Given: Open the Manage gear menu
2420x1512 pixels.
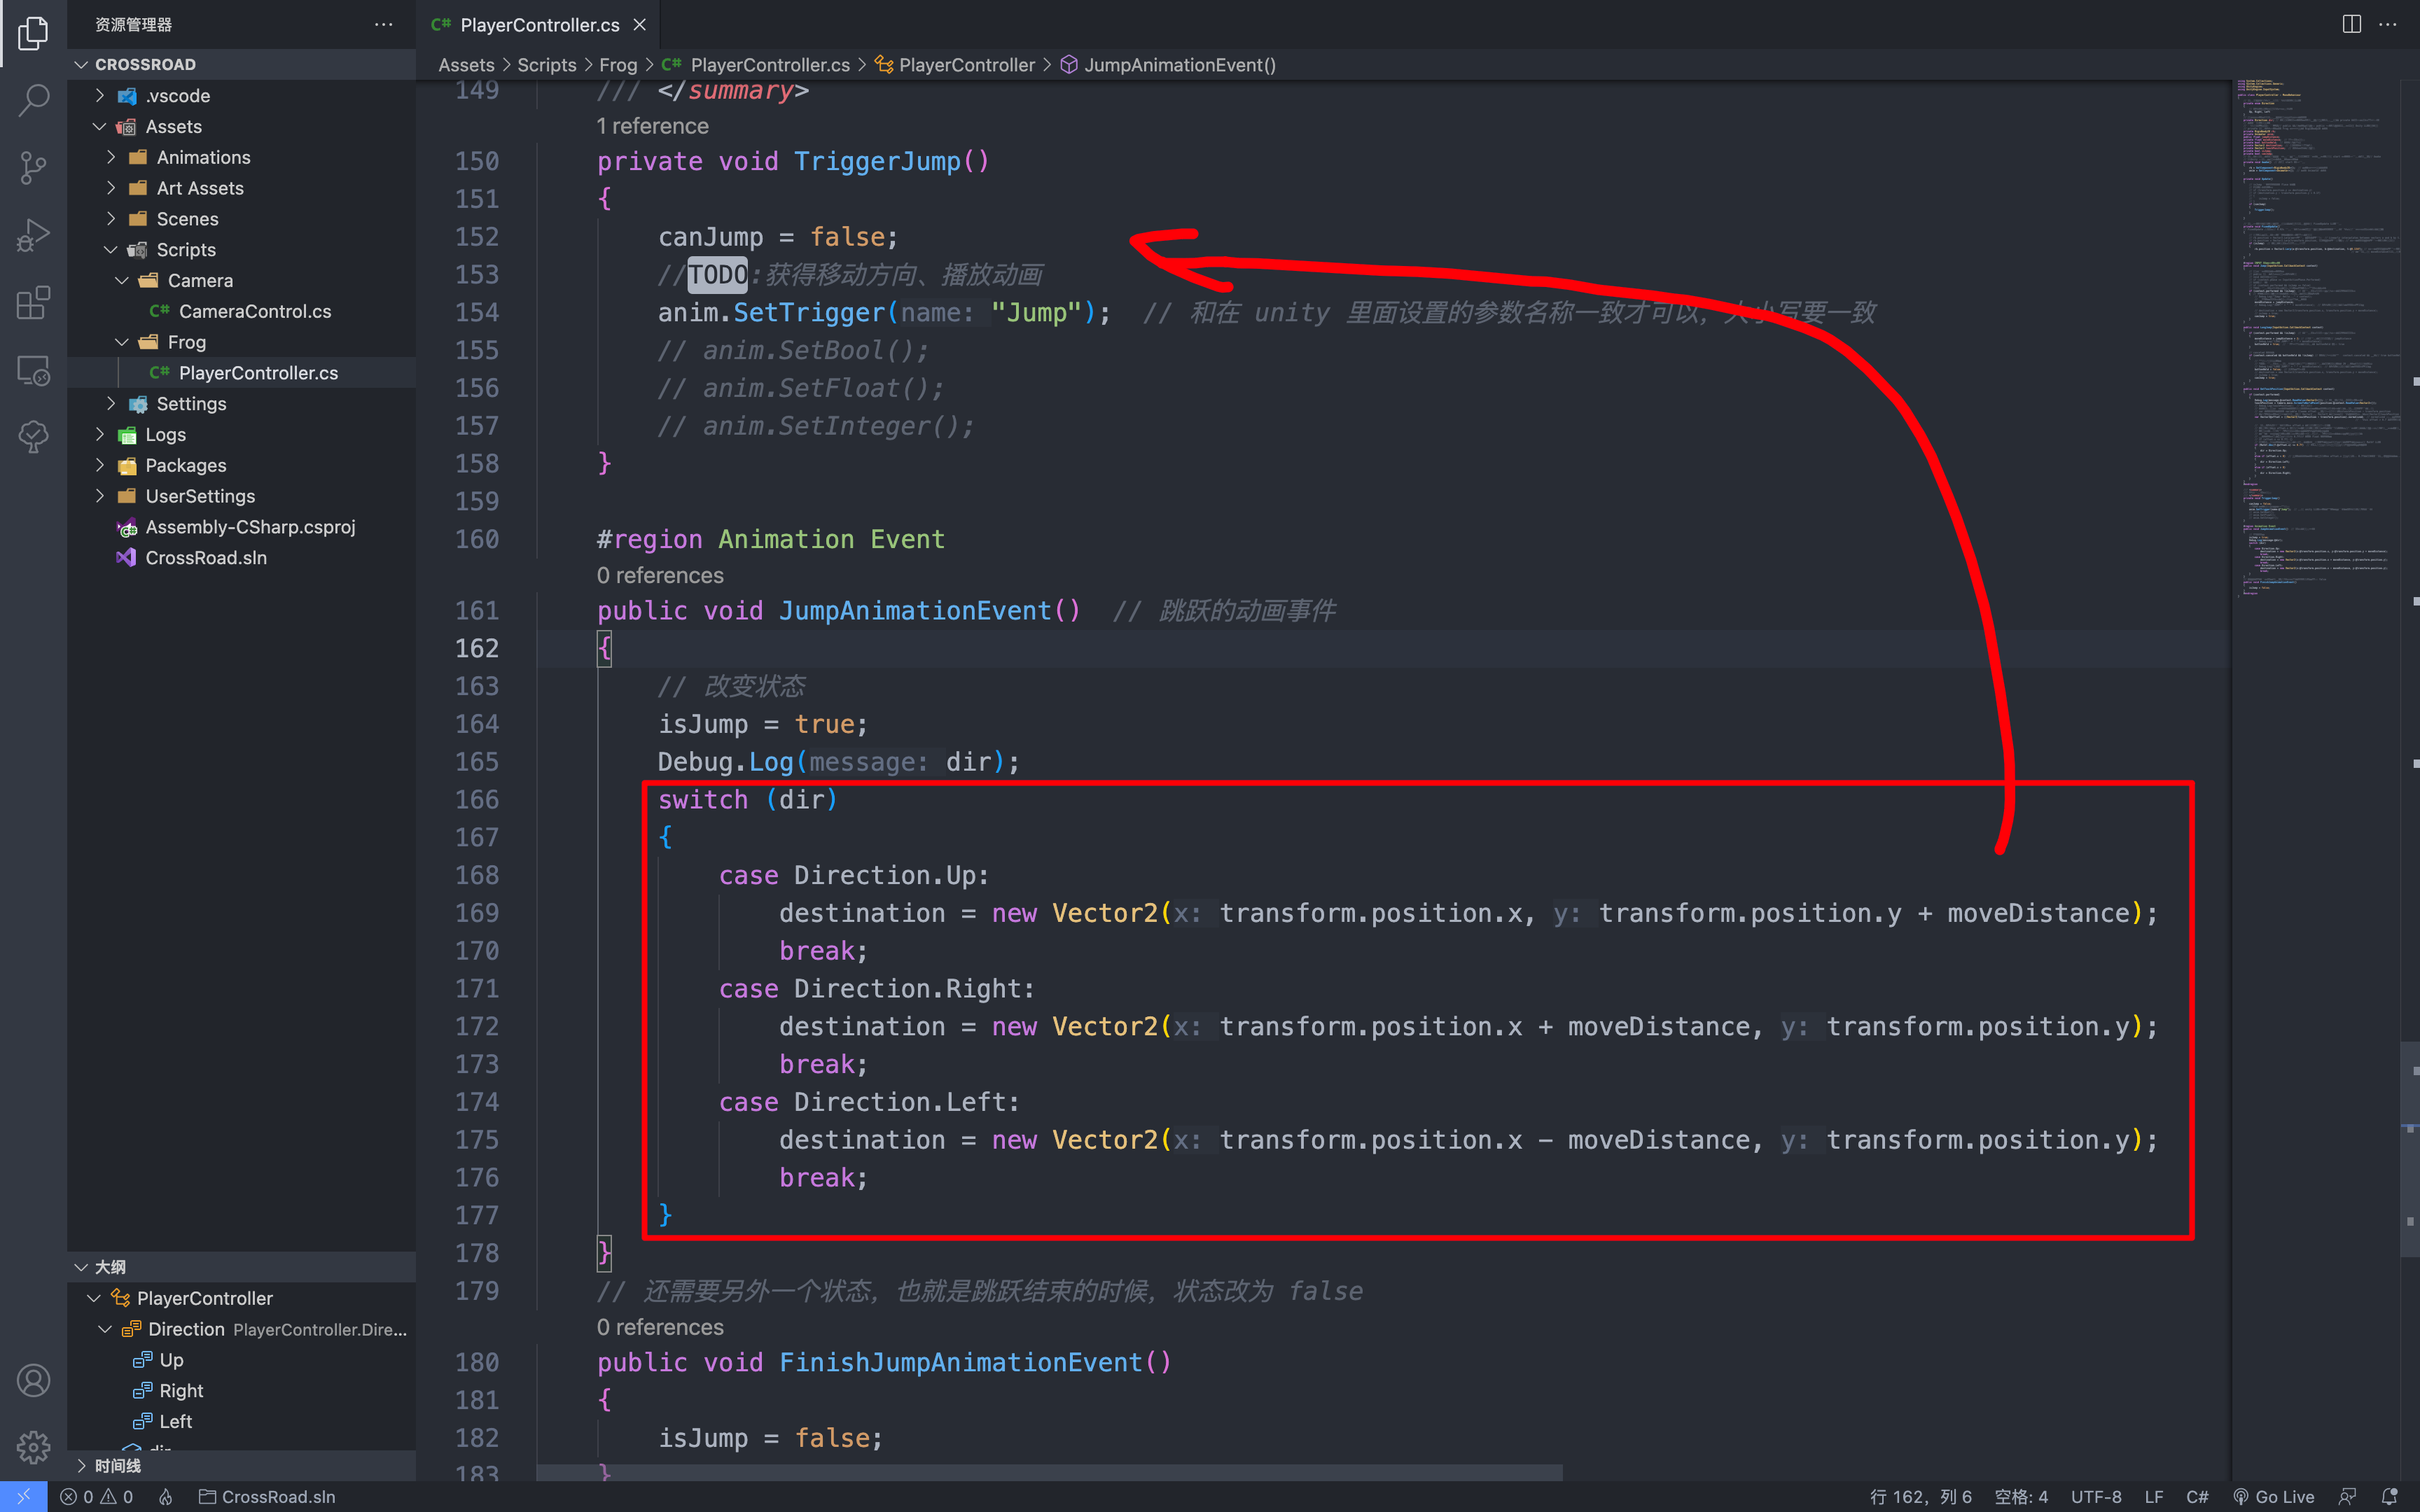Looking at the screenshot, I should pos(33,1447).
